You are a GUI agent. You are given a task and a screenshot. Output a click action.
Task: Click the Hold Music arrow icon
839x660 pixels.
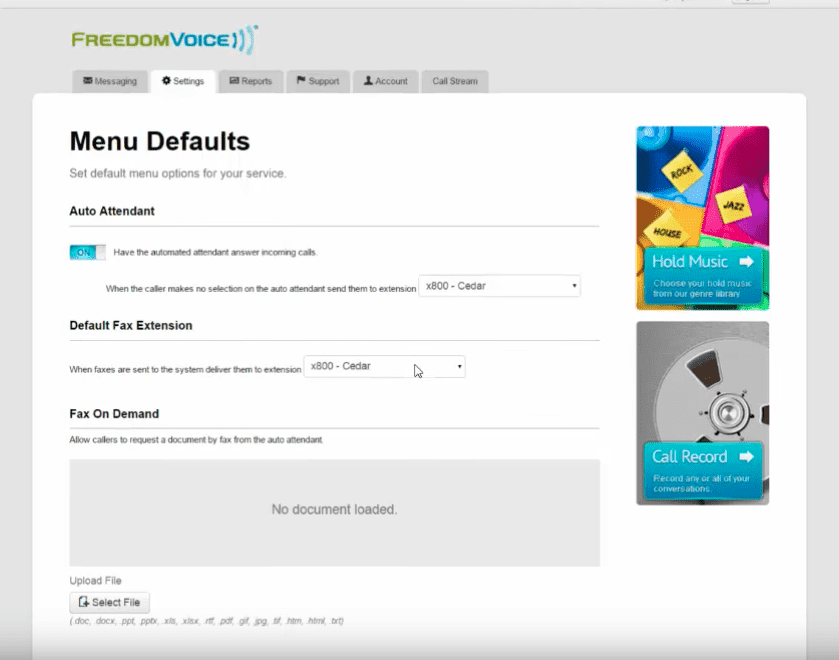tap(746, 262)
